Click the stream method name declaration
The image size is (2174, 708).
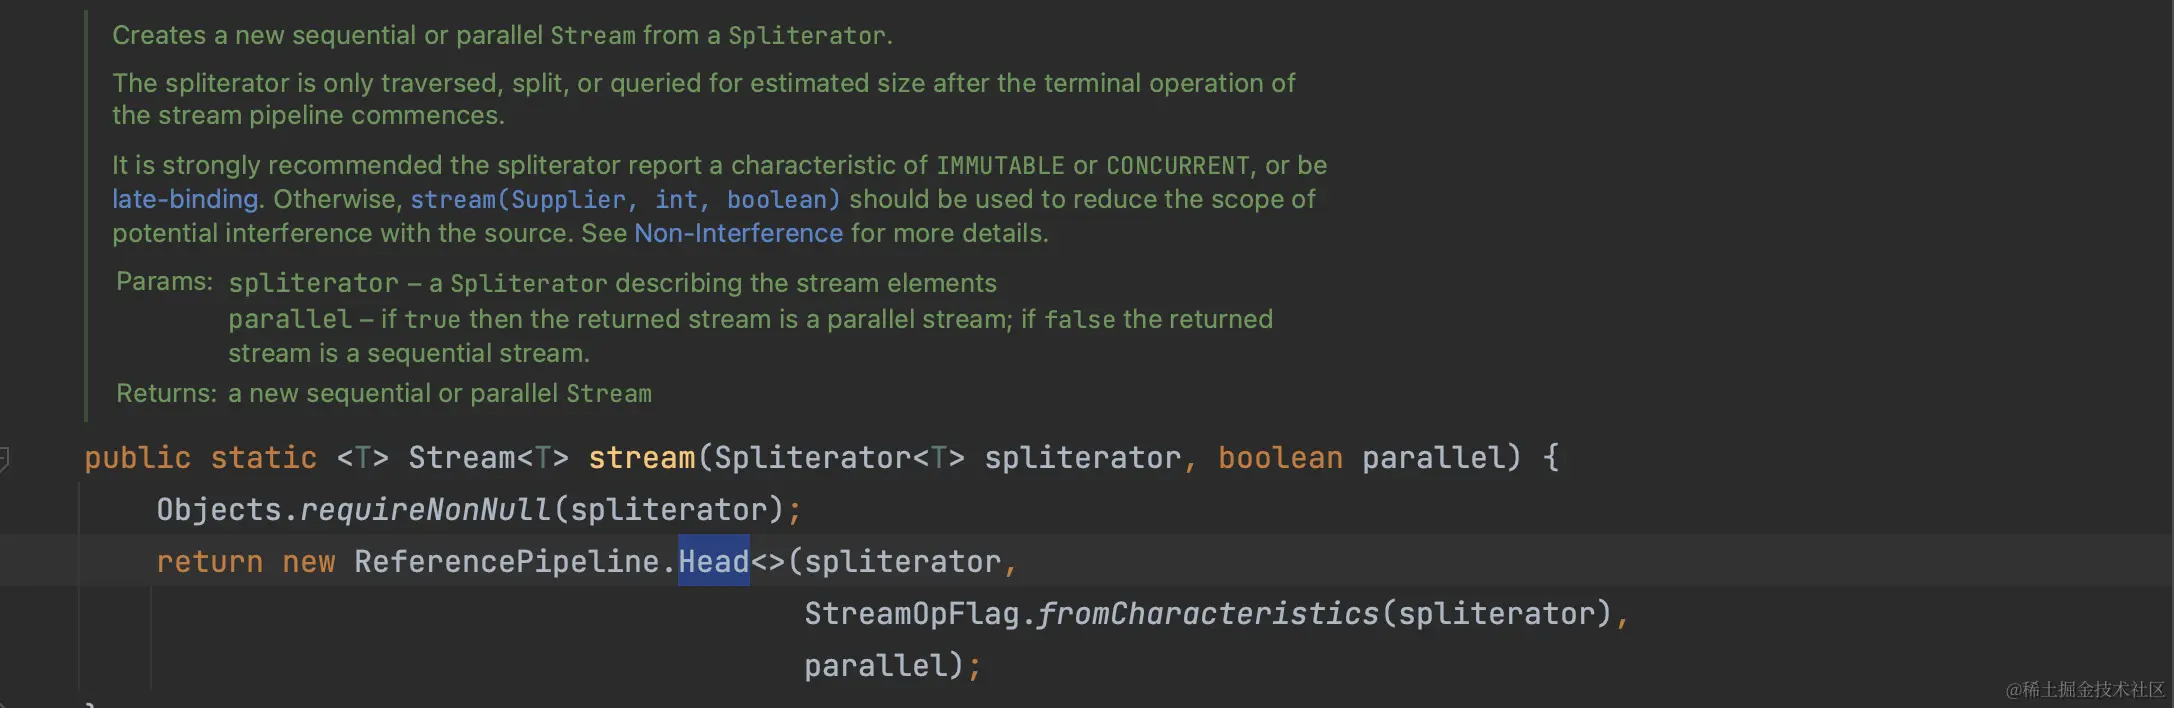641,457
